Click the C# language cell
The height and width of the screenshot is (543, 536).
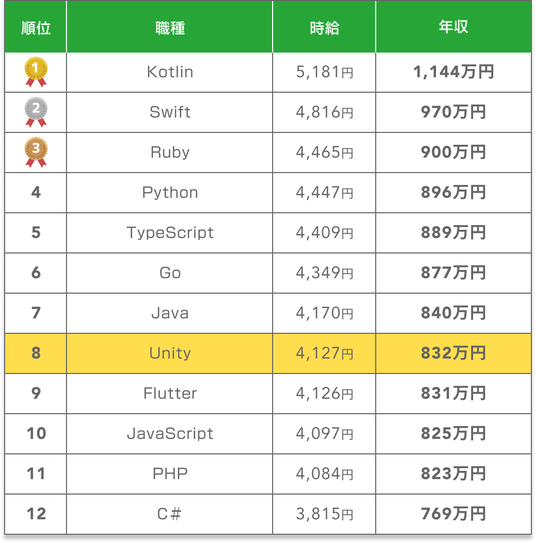point(169,514)
